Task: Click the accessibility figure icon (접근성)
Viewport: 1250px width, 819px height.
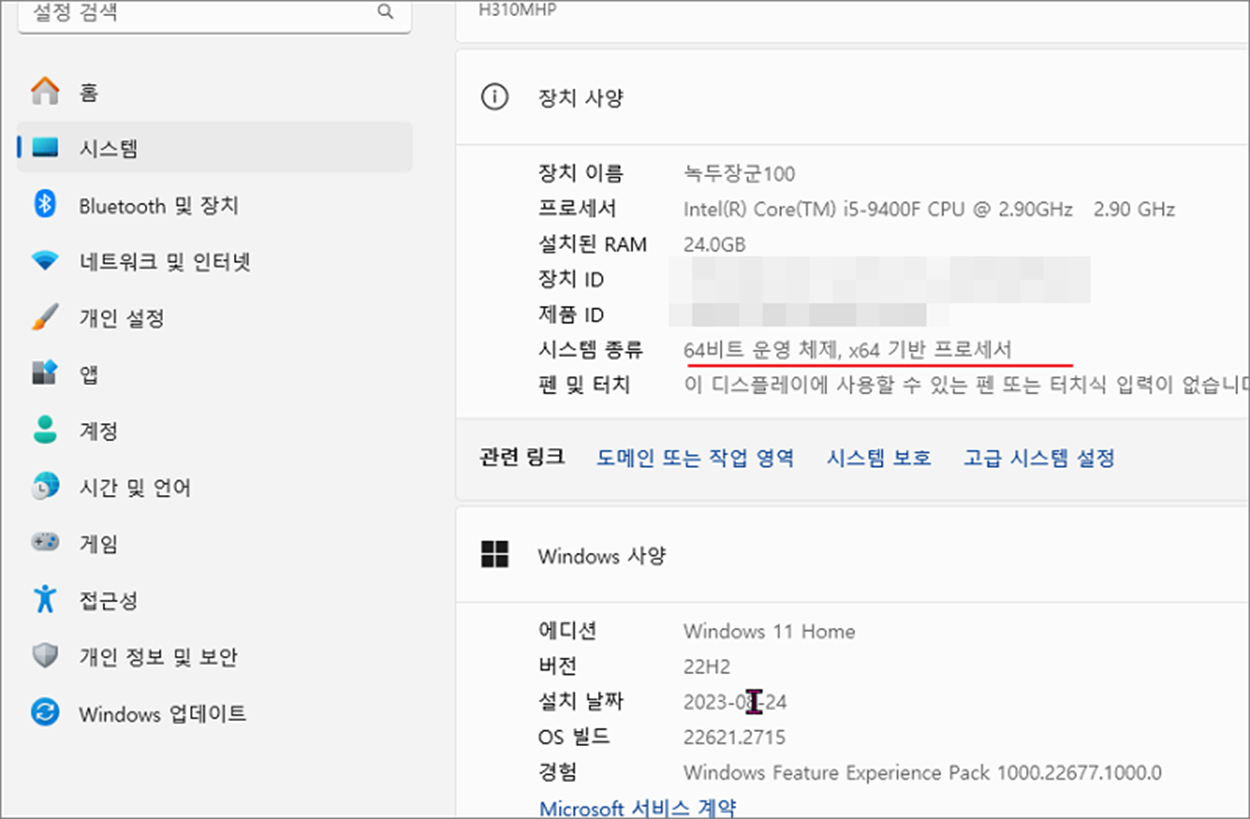Action: (x=45, y=600)
